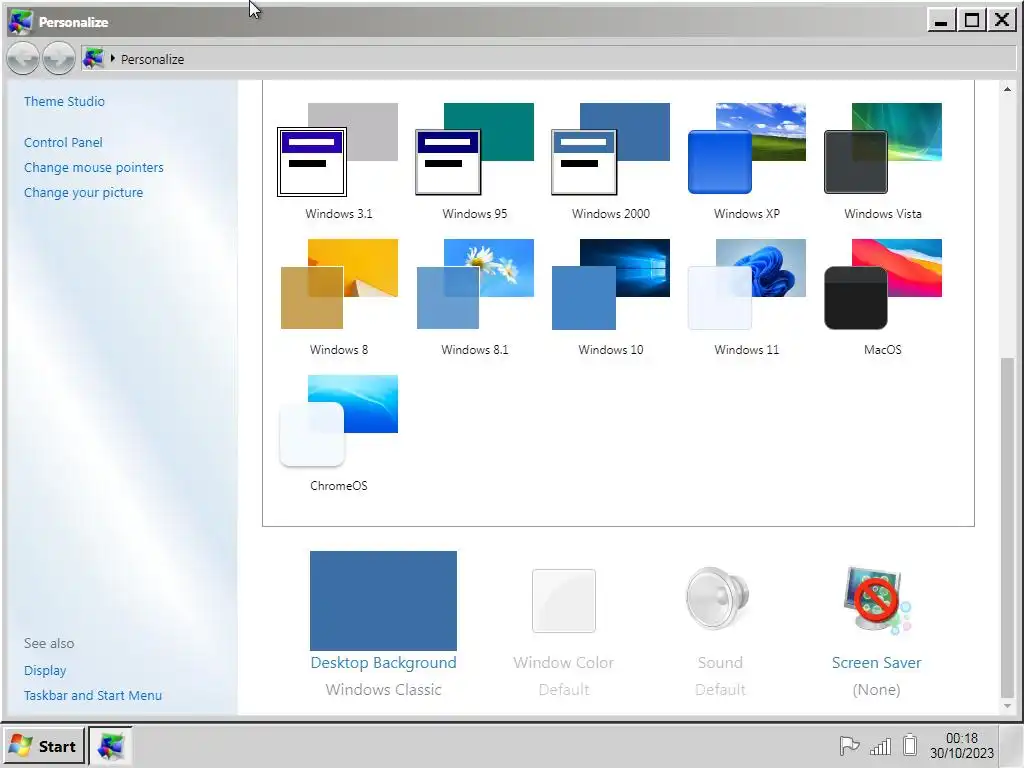
Task: Click the scrollbar up arrow
Action: [1008, 89]
